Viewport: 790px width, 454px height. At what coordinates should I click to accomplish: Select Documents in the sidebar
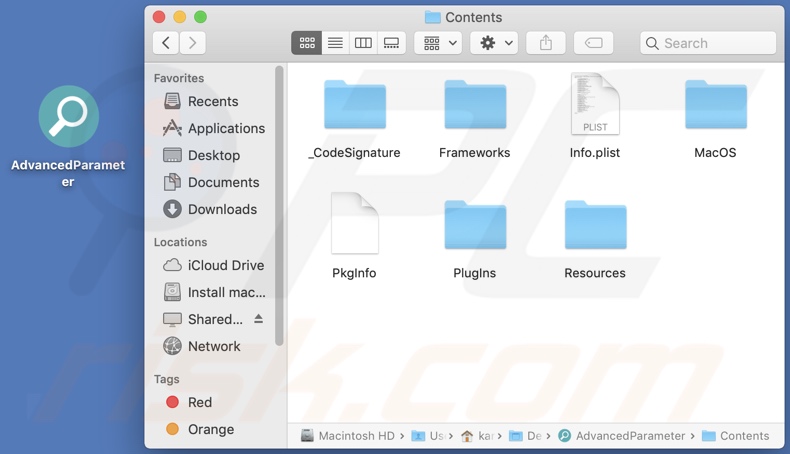point(210,182)
